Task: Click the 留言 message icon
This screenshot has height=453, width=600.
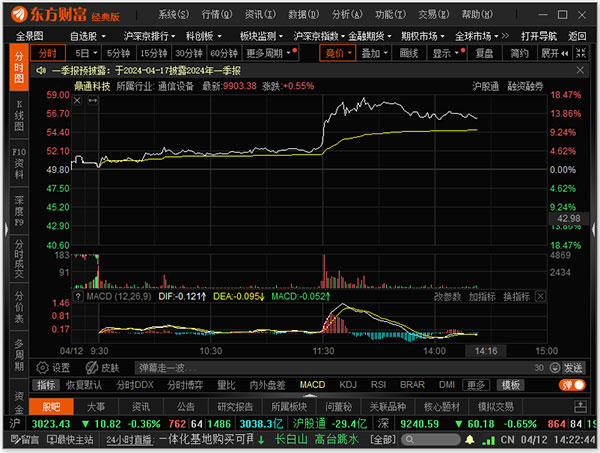Action: [25, 440]
